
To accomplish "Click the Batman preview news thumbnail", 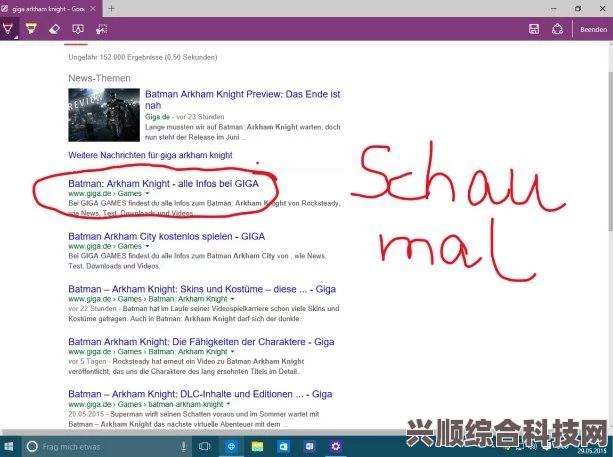I will [104, 115].
